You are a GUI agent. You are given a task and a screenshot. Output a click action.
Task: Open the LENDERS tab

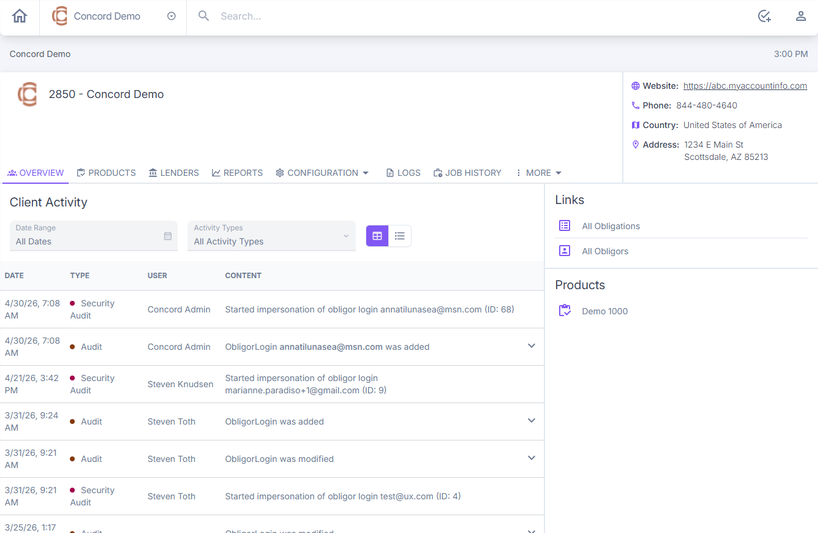coord(174,173)
